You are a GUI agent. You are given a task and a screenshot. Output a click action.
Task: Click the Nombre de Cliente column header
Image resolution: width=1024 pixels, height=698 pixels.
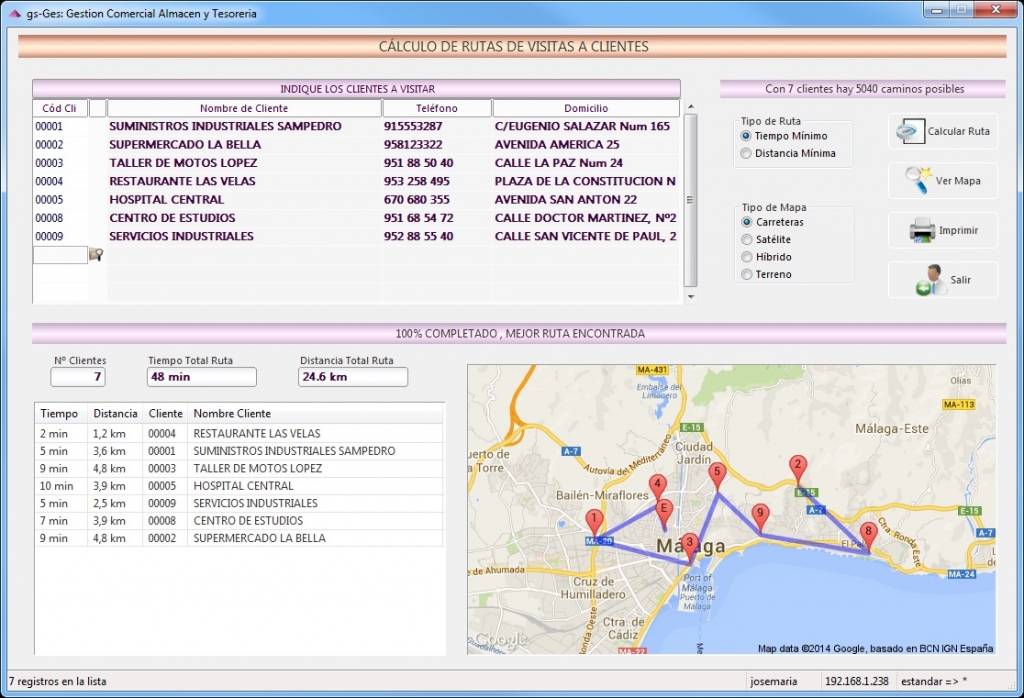click(x=244, y=108)
